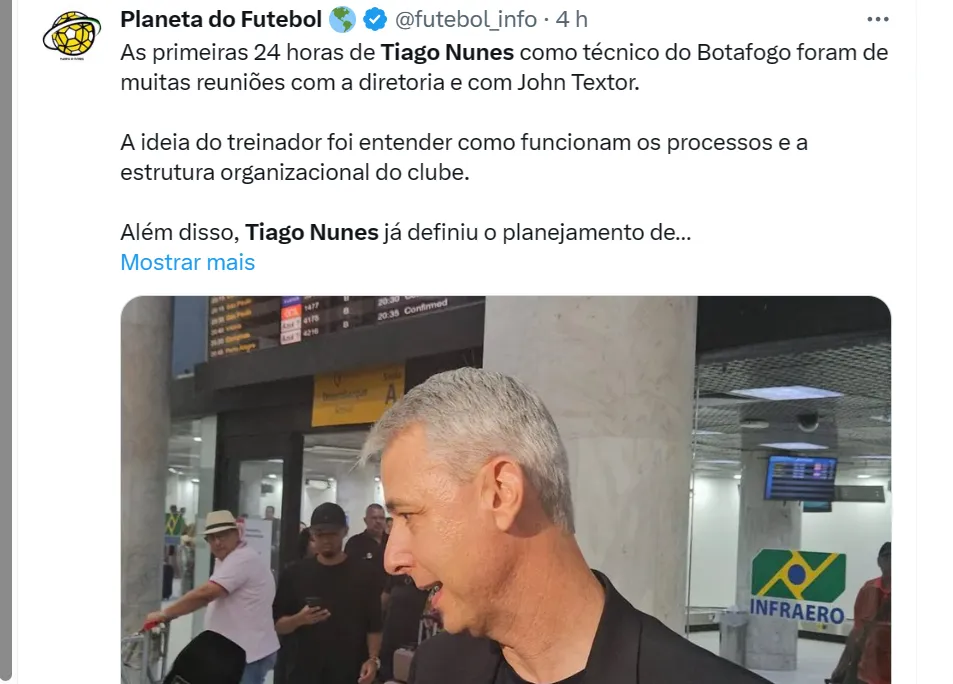
Task: Open the @futebol_info handle link
Action: 466,19
